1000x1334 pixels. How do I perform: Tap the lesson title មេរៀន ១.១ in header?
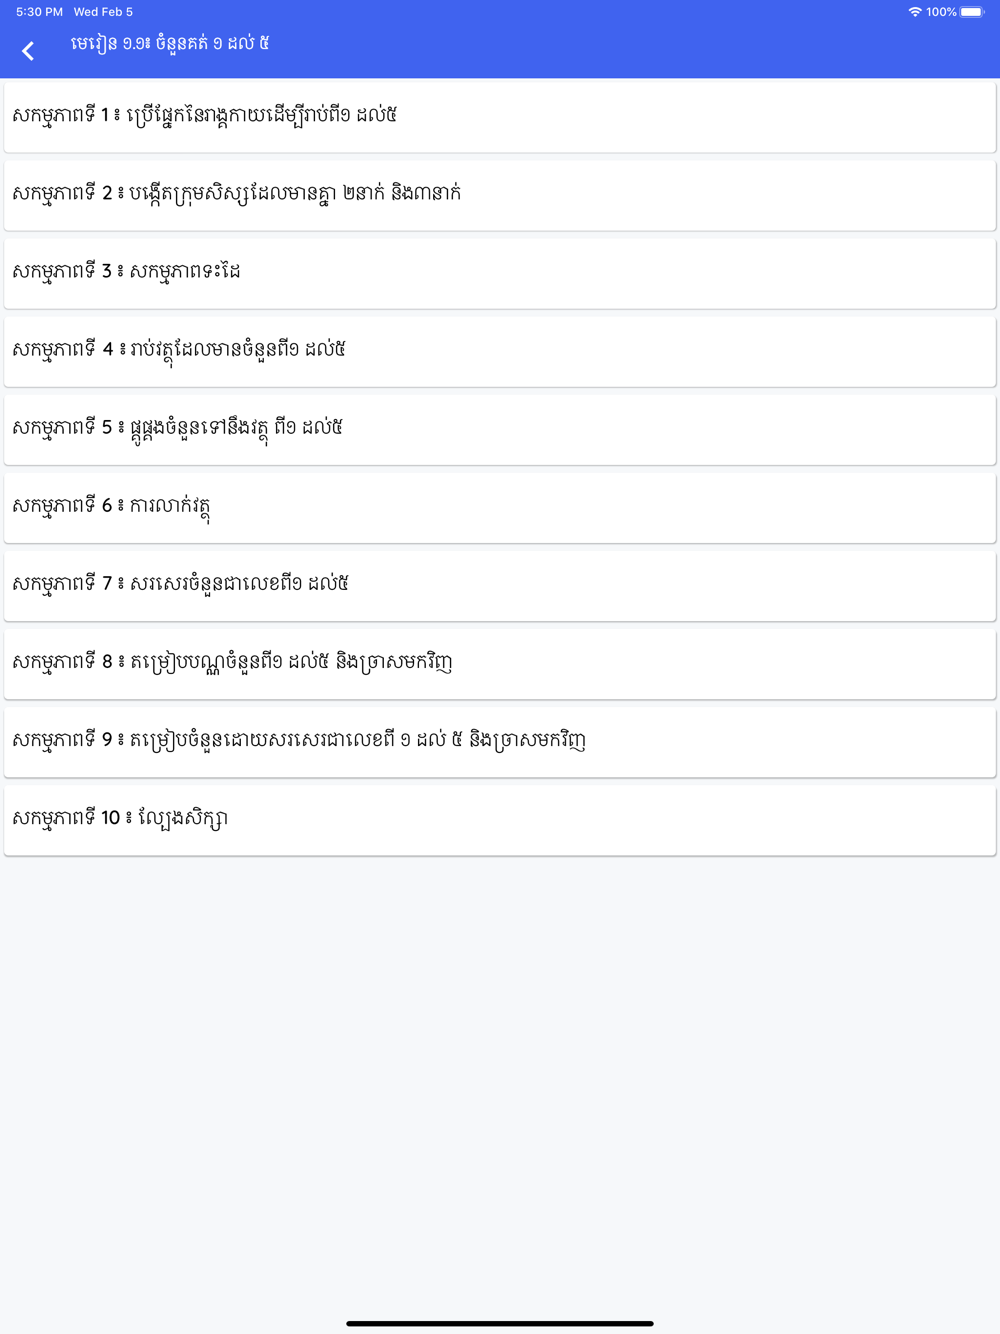pos(170,44)
